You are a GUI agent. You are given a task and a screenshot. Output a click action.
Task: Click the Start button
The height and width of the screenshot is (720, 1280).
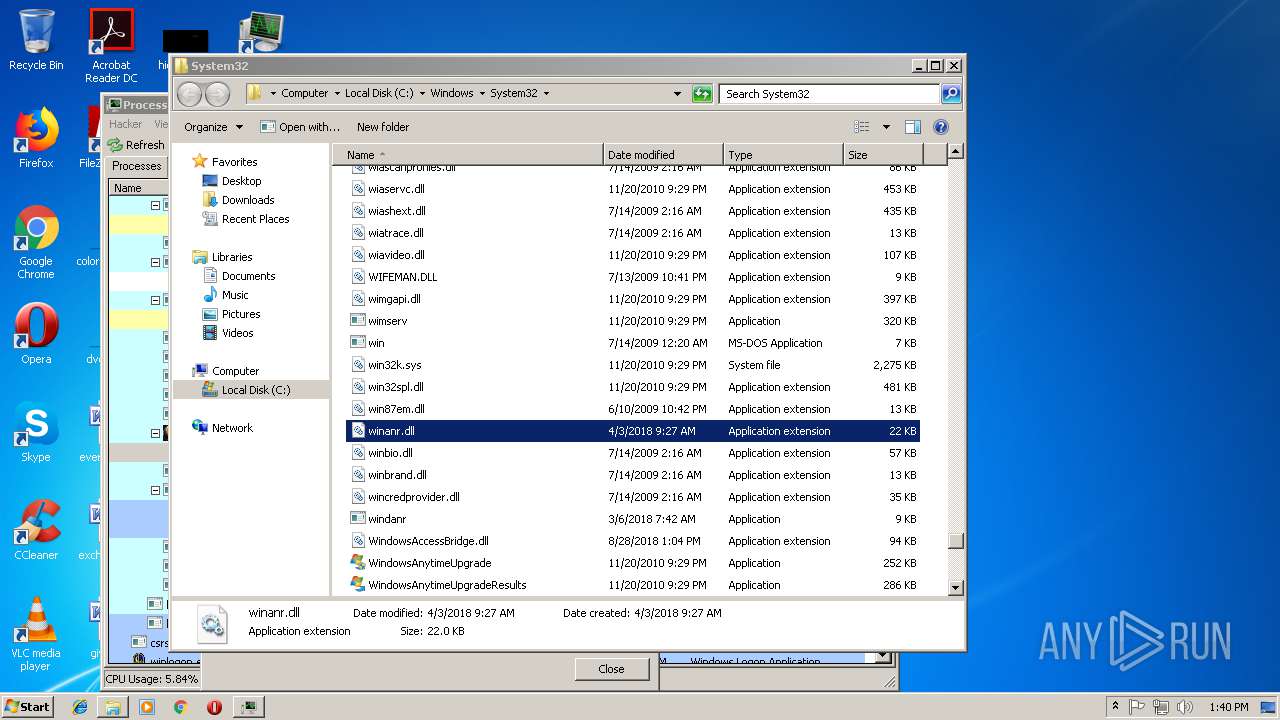click(x=28, y=707)
